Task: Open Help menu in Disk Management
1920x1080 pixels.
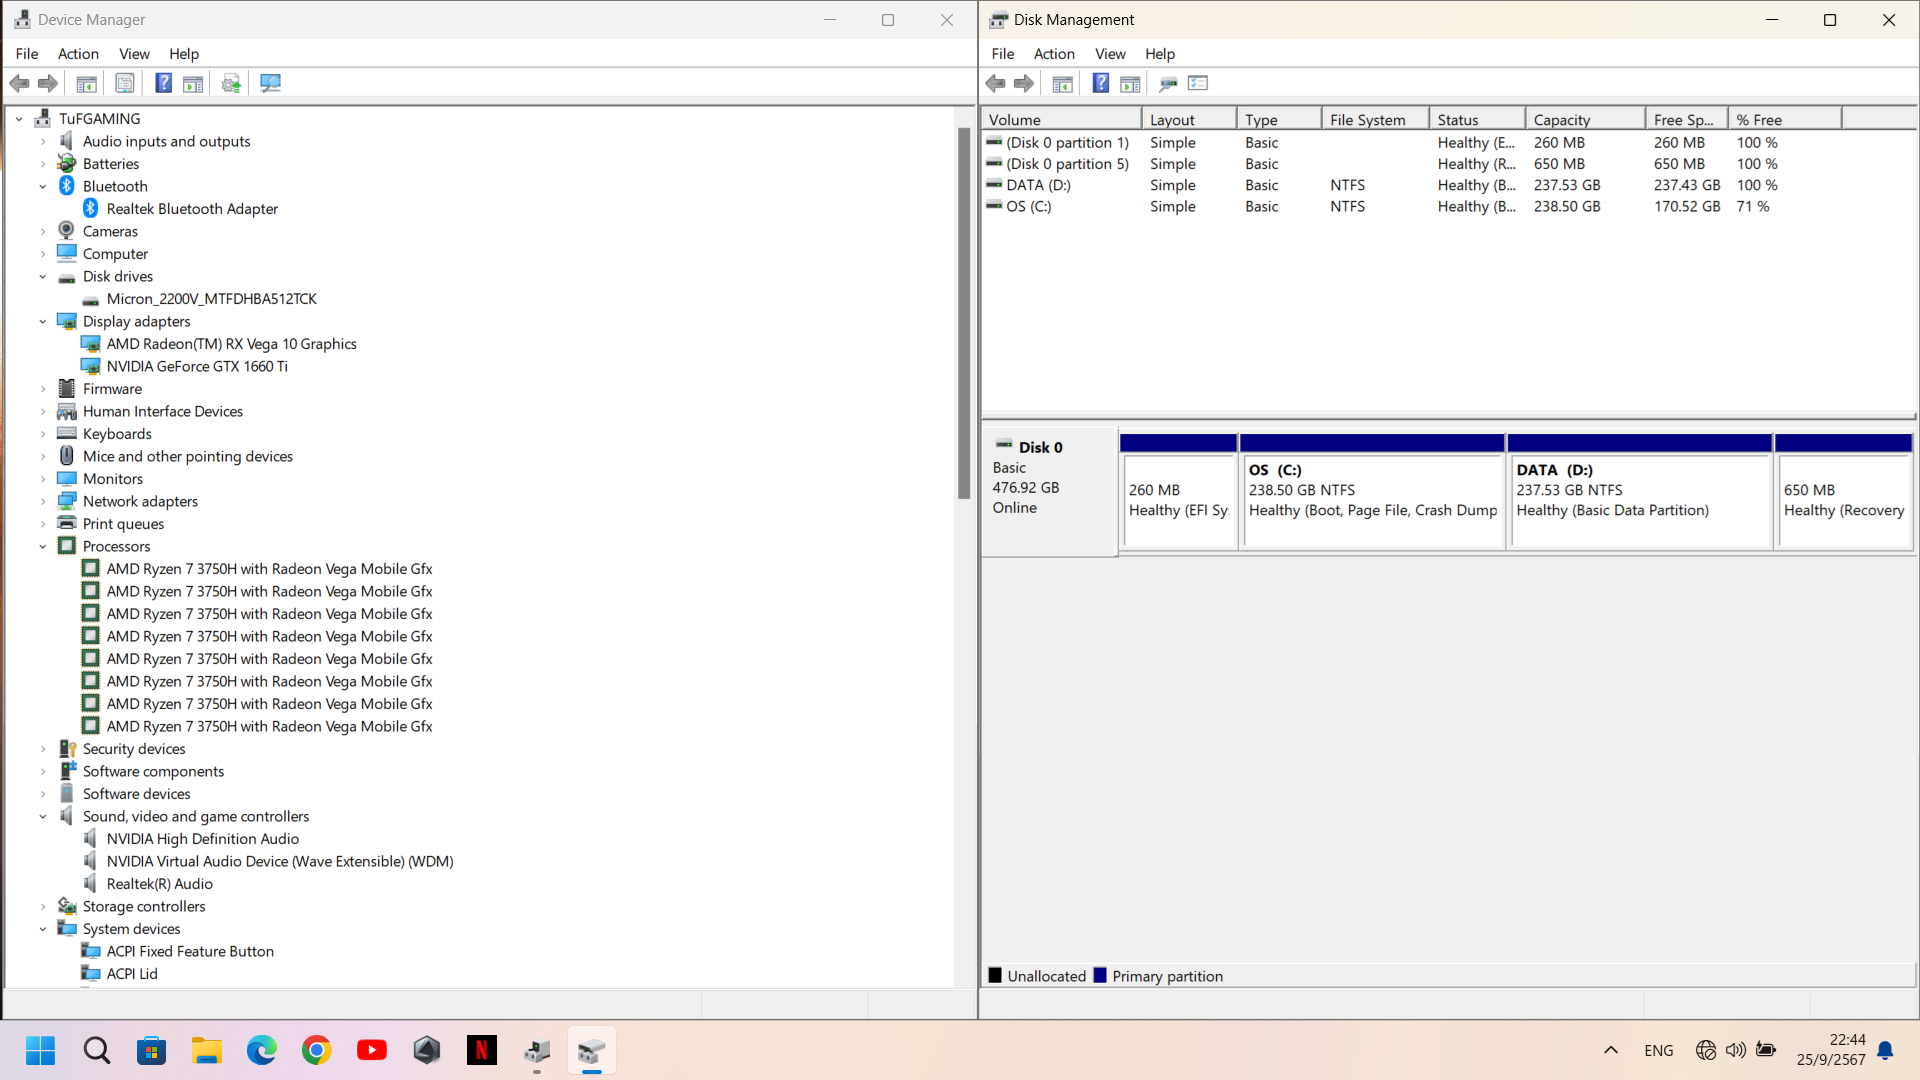Action: pos(1160,54)
